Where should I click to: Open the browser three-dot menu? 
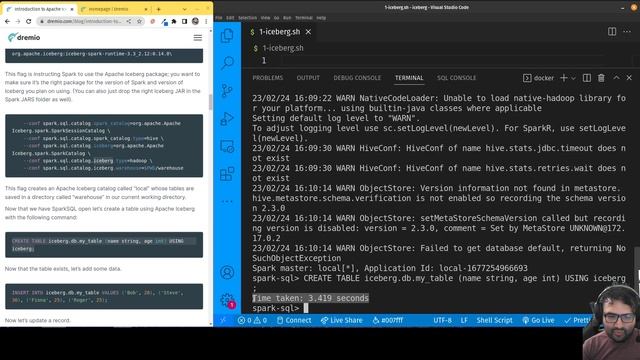coord(206,21)
